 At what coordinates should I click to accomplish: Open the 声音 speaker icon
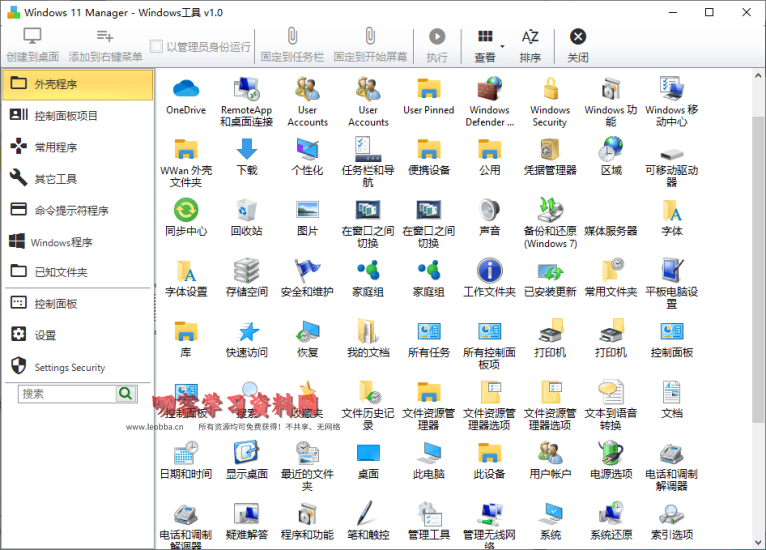point(489,210)
